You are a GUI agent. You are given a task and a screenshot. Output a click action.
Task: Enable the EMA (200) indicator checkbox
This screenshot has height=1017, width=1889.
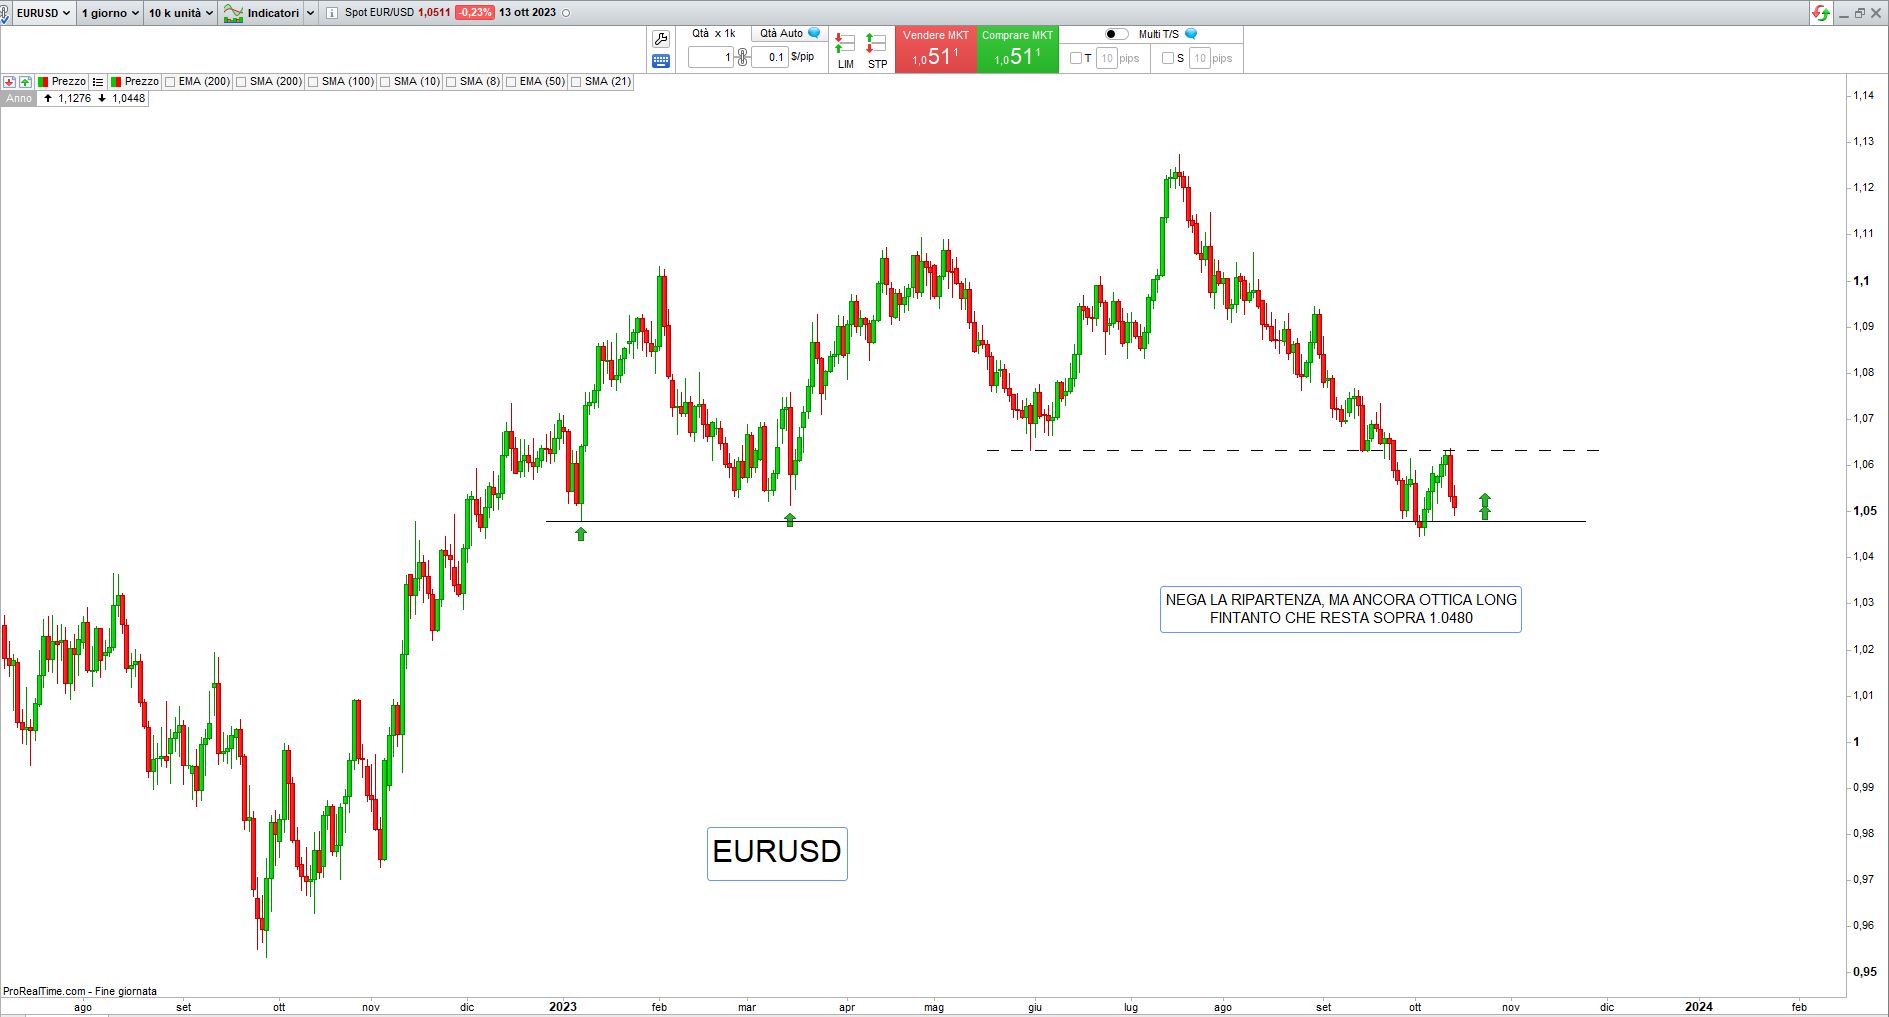[171, 82]
